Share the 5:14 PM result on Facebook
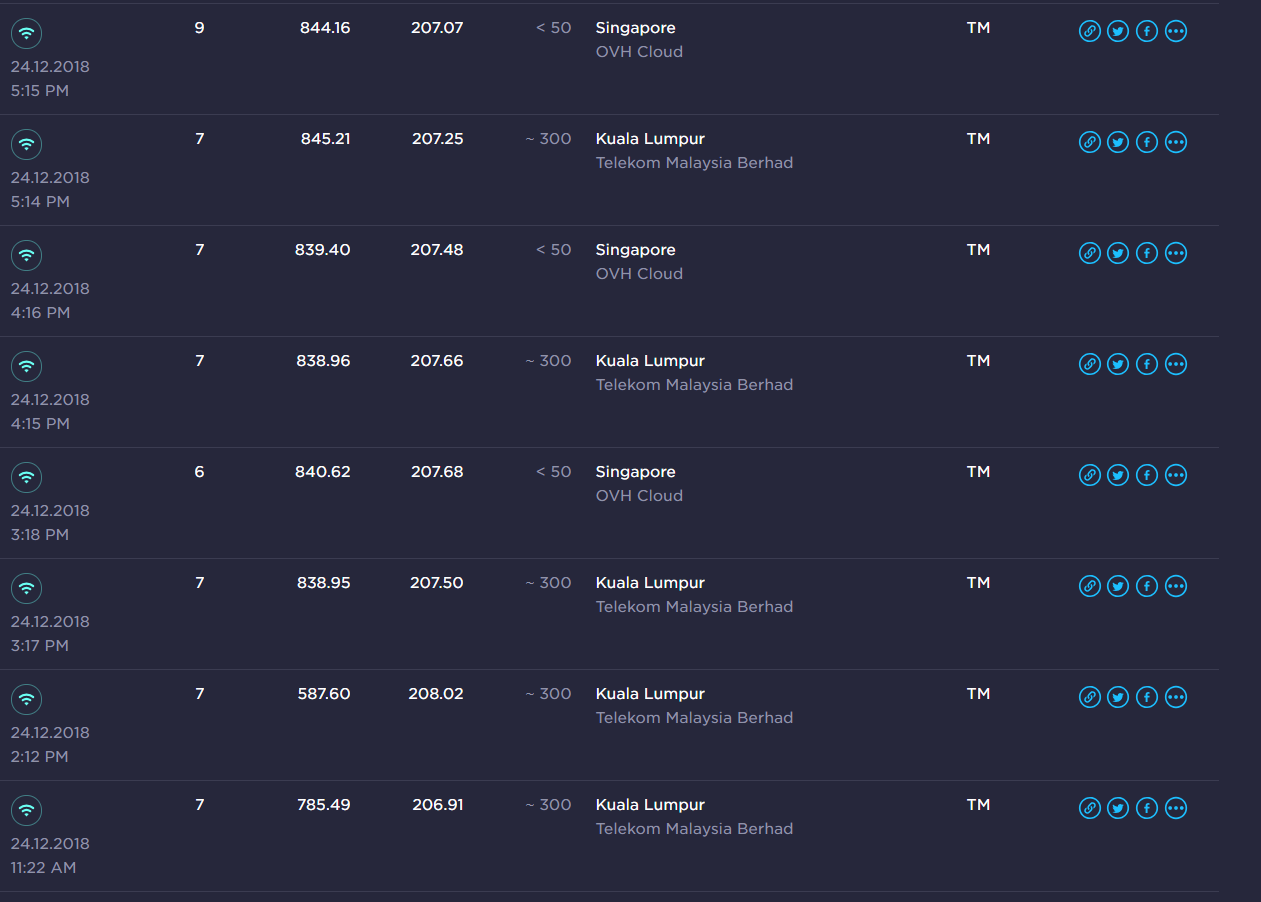The height and width of the screenshot is (902, 1261). point(1147,143)
